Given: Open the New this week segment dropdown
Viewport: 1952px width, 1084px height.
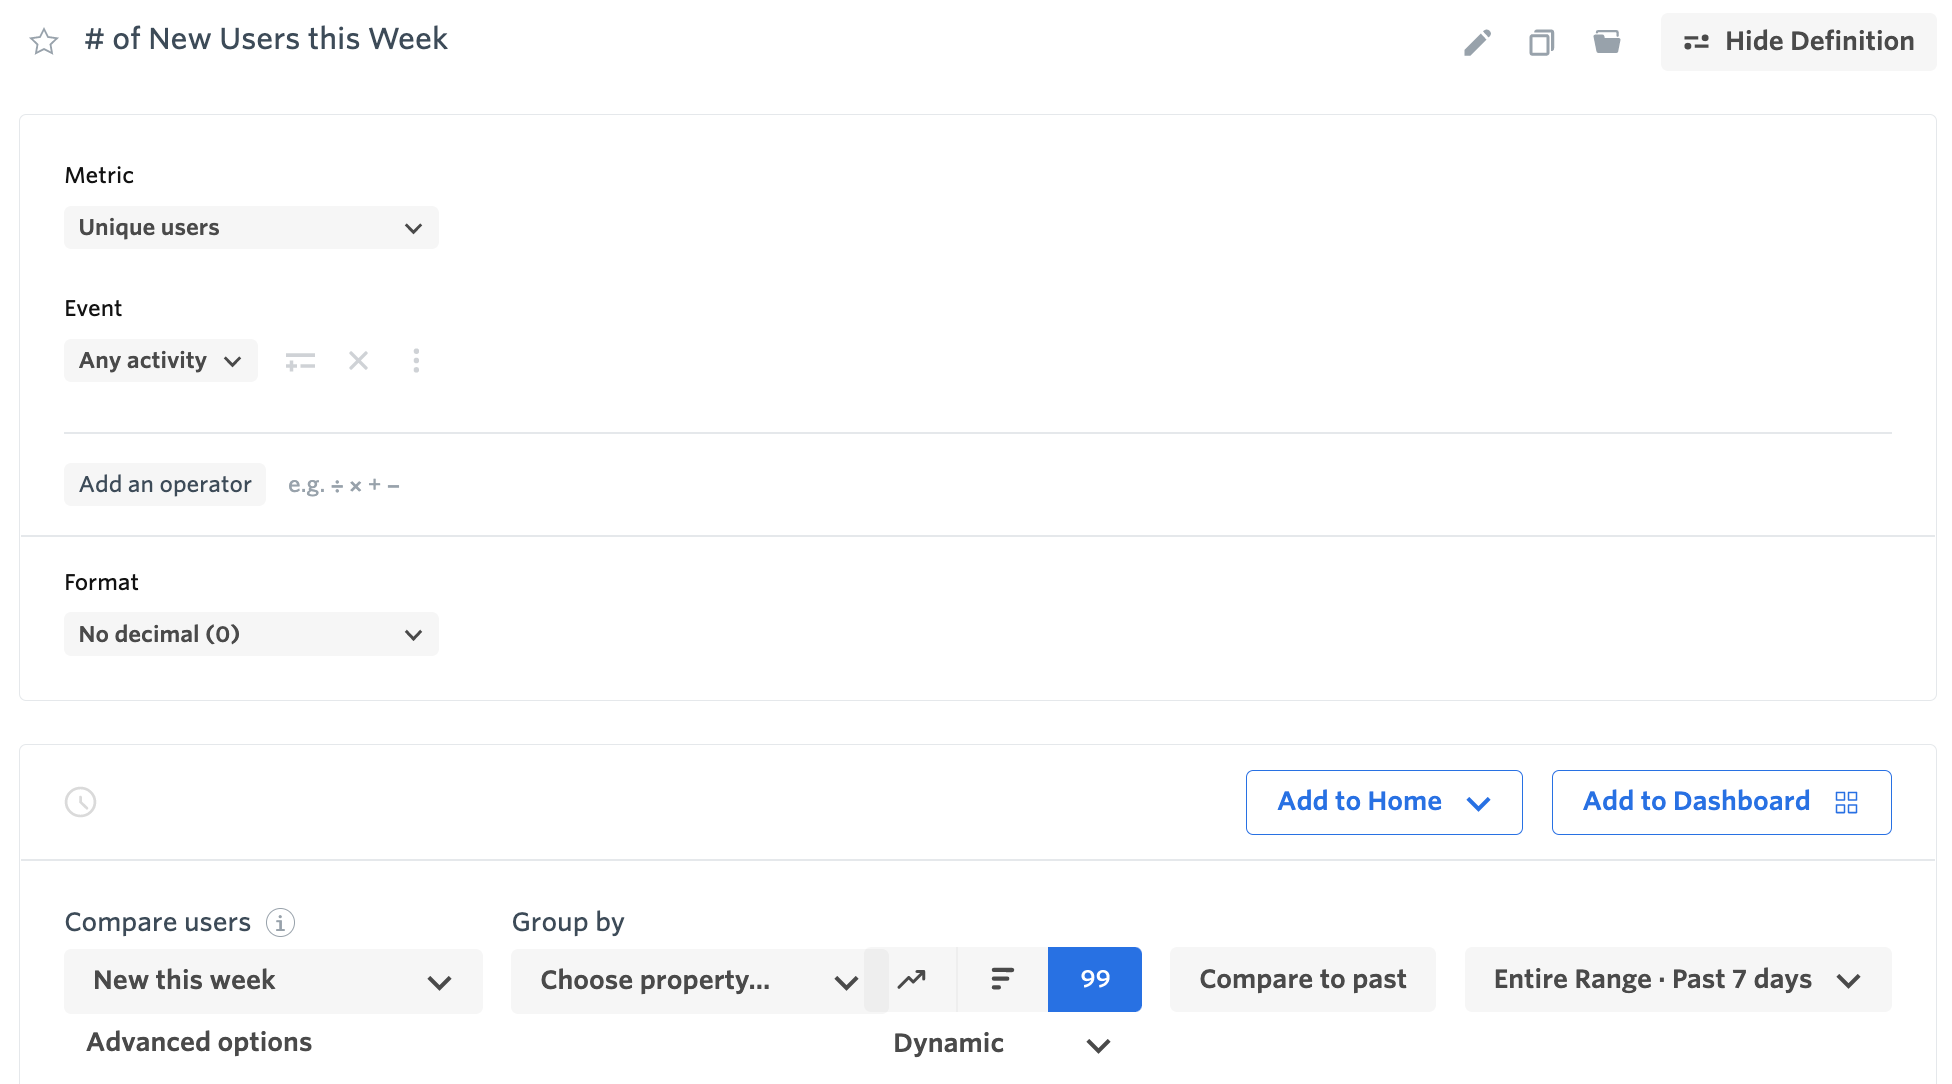Looking at the screenshot, I should click(x=273, y=981).
